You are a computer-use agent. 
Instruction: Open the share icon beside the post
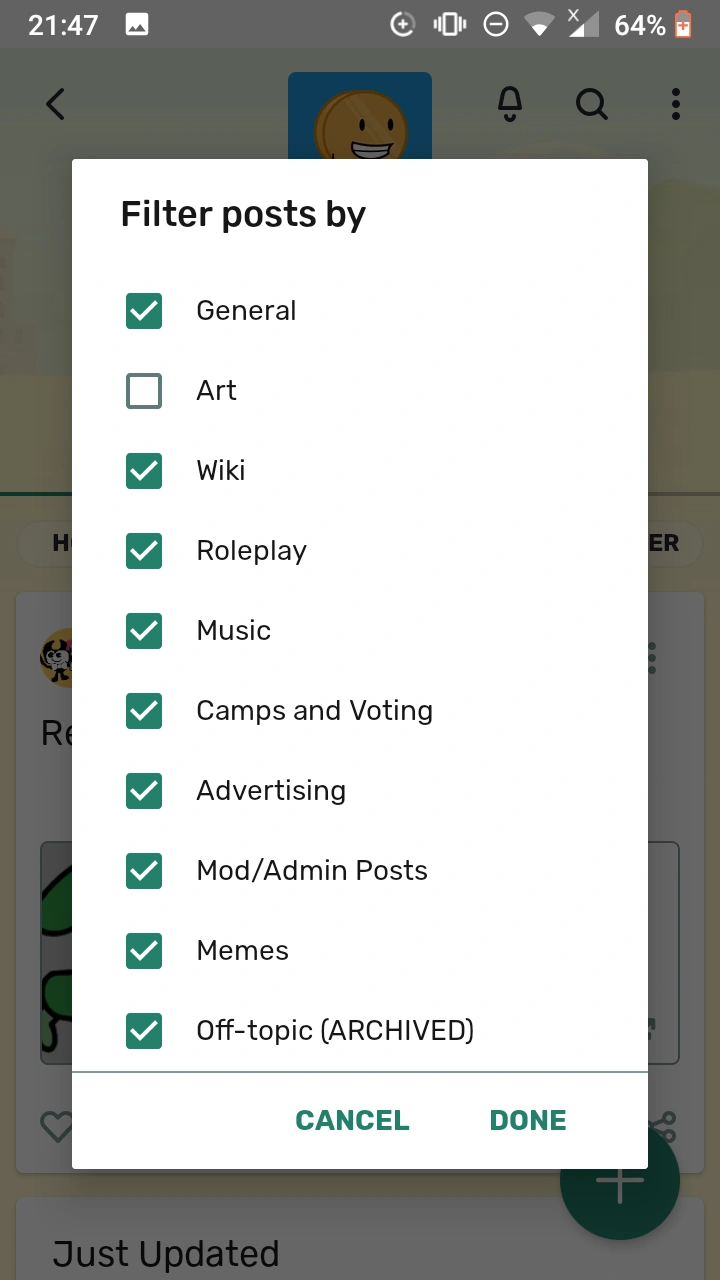click(662, 1125)
